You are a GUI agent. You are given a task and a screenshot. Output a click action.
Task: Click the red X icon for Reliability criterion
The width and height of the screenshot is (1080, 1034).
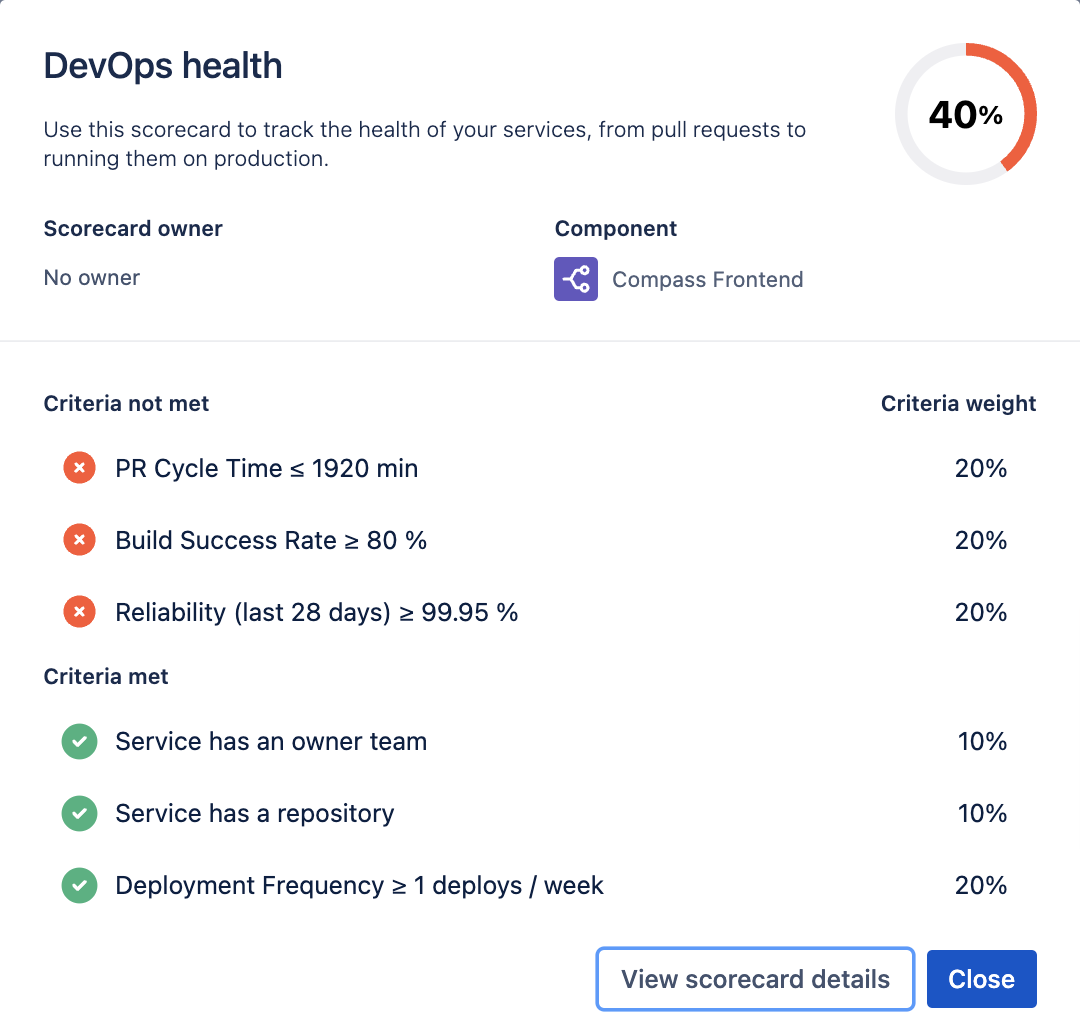(79, 612)
